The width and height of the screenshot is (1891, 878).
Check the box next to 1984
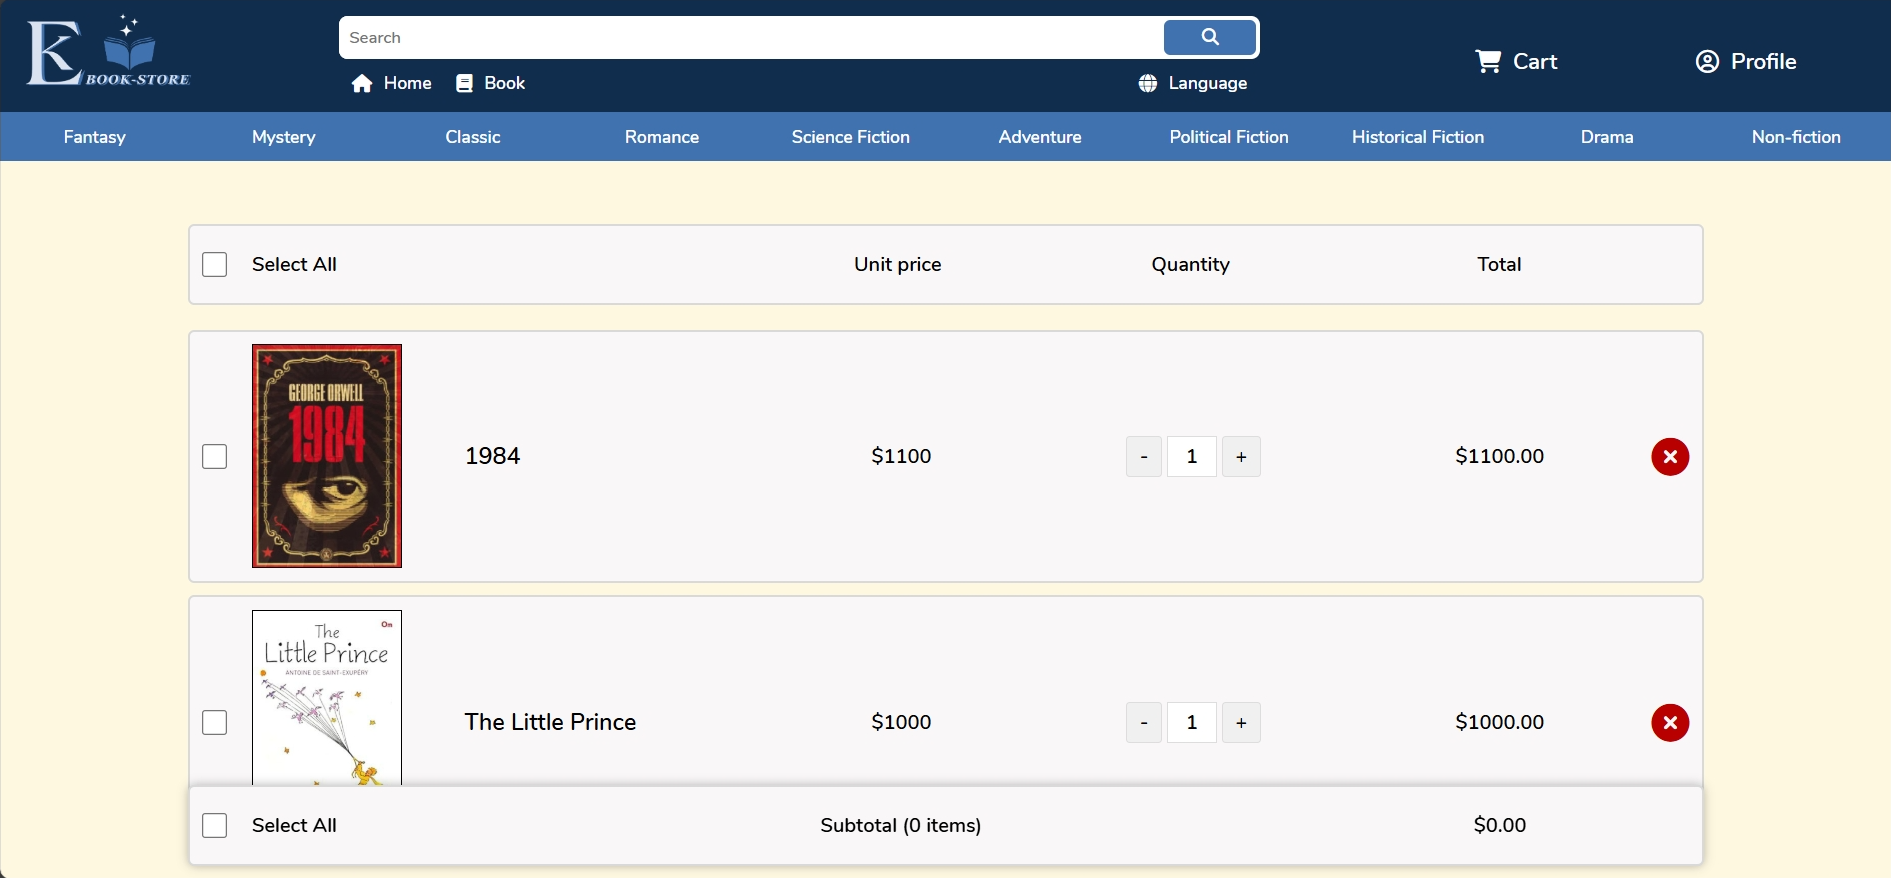(x=215, y=457)
